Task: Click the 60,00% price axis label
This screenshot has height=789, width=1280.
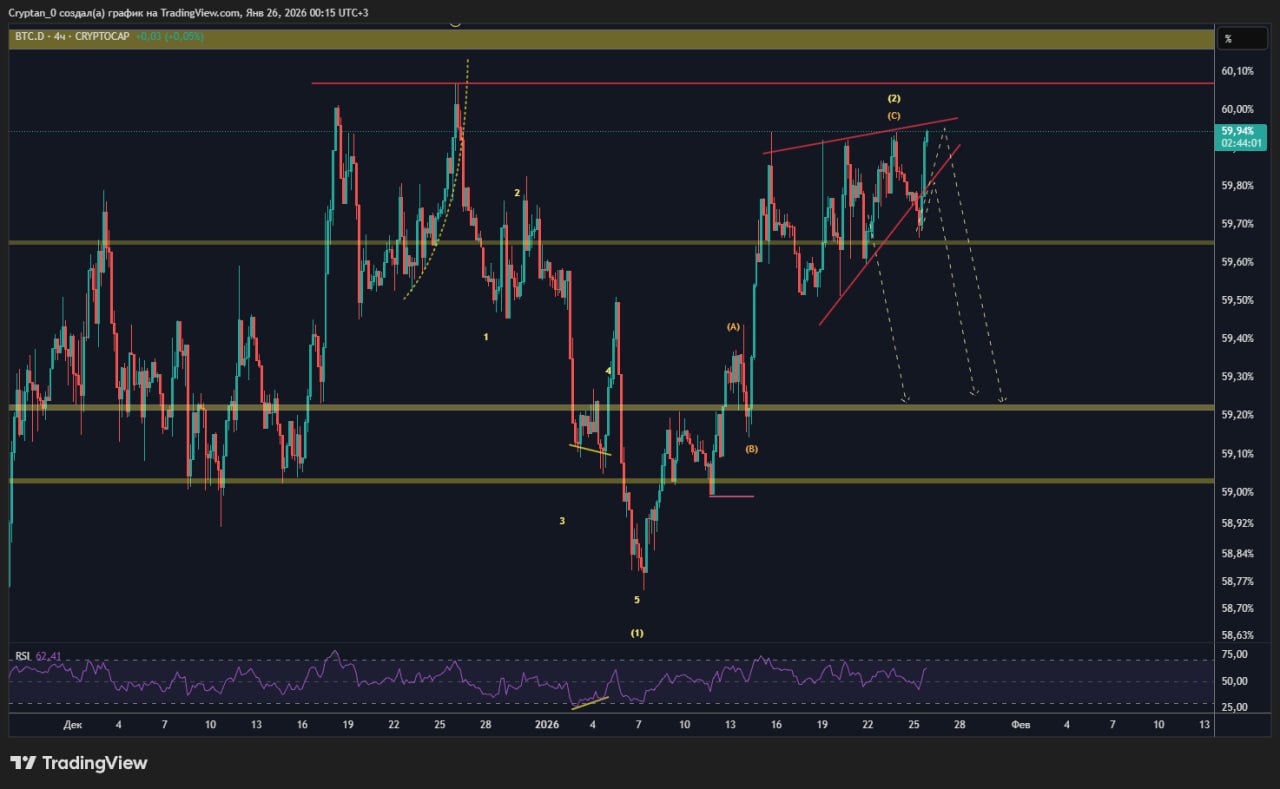Action: tap(1236, 109)
